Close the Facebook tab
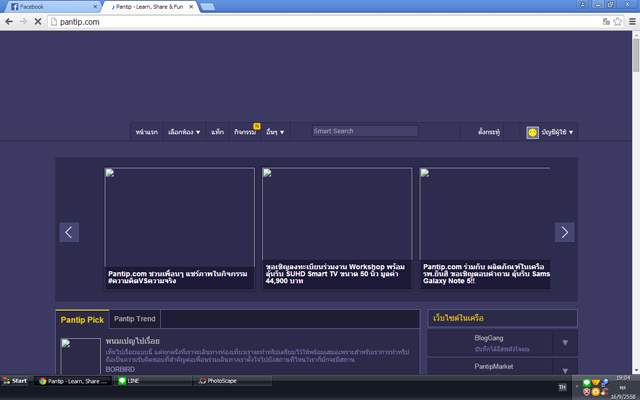 [x=95, y=7]
